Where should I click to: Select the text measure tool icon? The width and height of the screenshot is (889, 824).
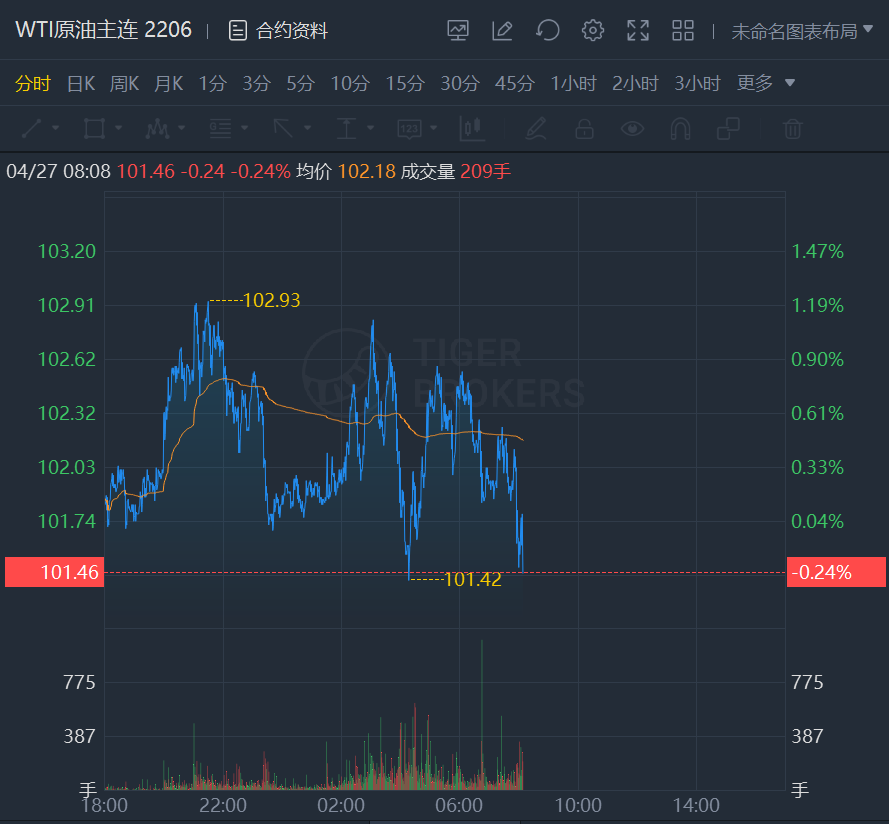(x=346, y=129)
